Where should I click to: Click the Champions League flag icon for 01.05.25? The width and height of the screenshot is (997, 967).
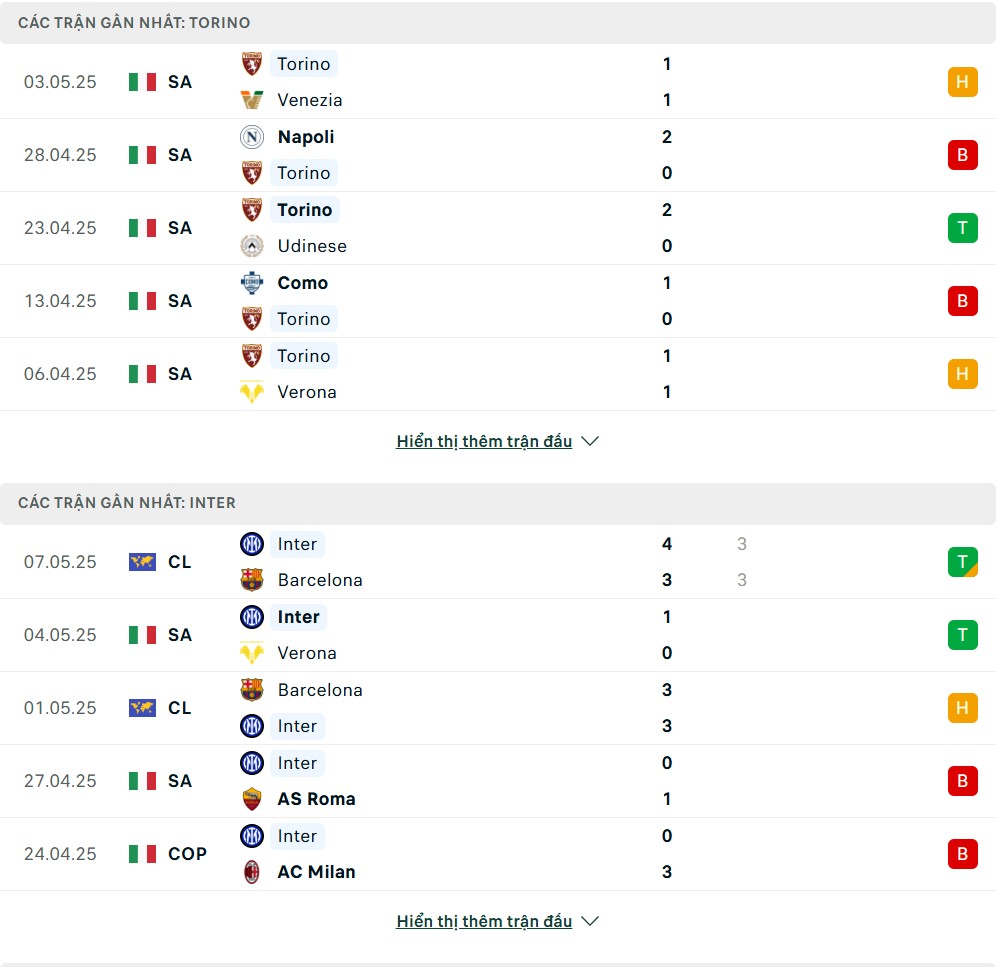click(x=142, y=708)
